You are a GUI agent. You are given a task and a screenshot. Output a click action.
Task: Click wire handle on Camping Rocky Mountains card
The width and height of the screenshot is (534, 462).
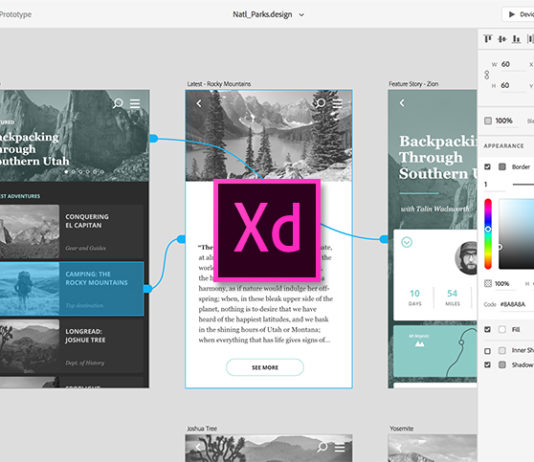coord(147,289)
